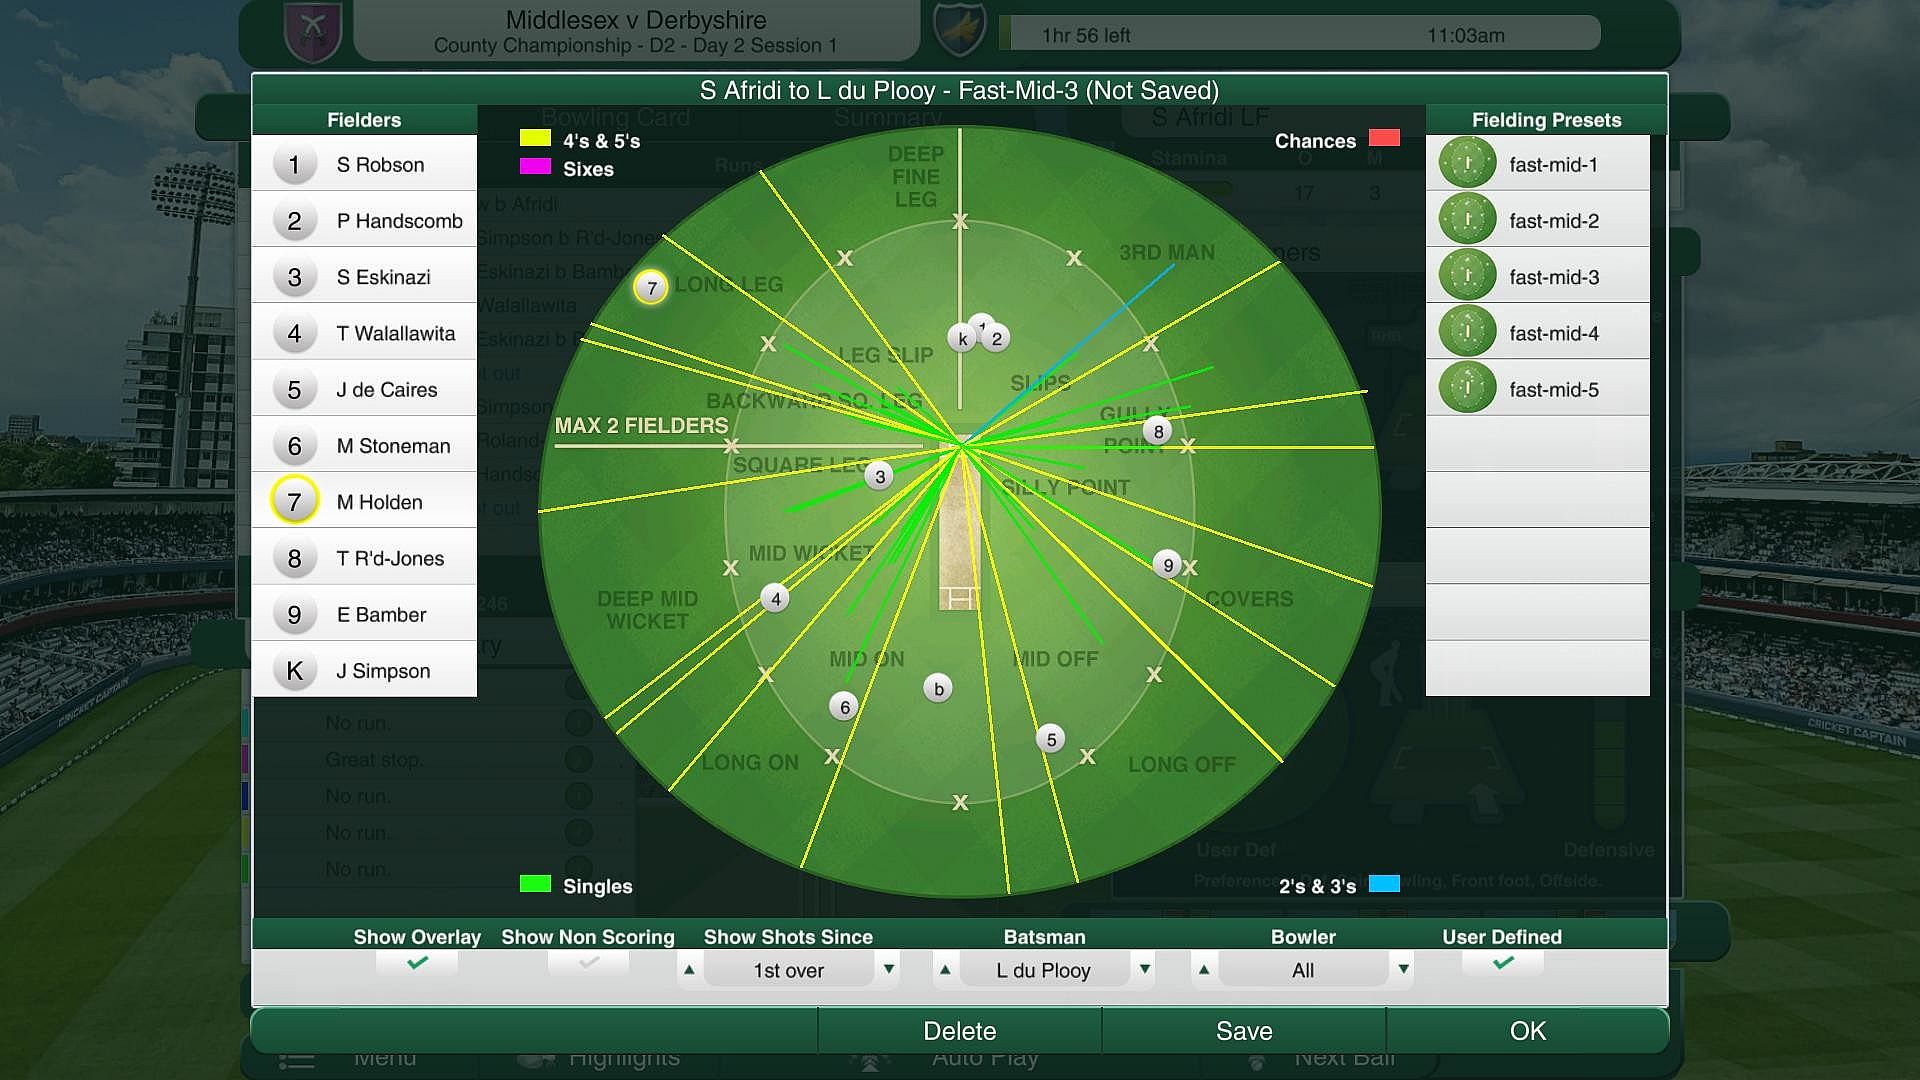This screenshot has height=1080, width=1920.
Task: Select fielder 3 marker at square leg
Action: click(879, 476)
